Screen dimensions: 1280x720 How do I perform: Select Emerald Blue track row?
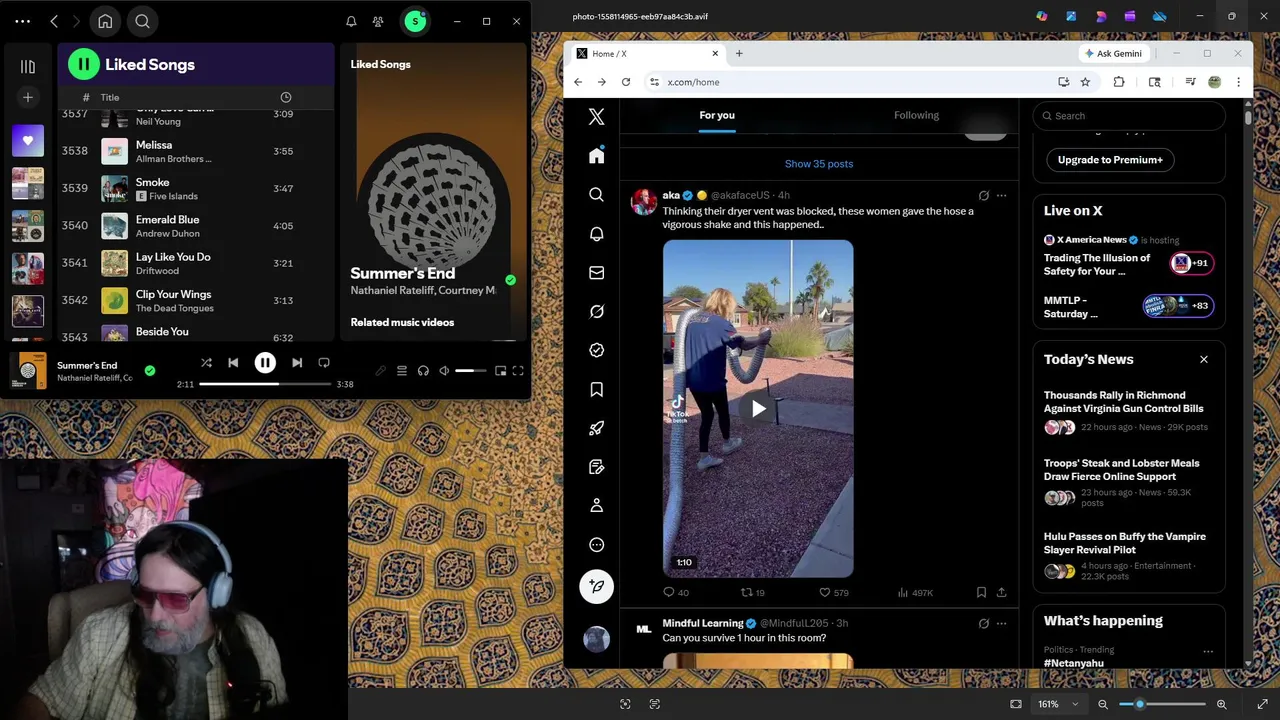point(195,226)
